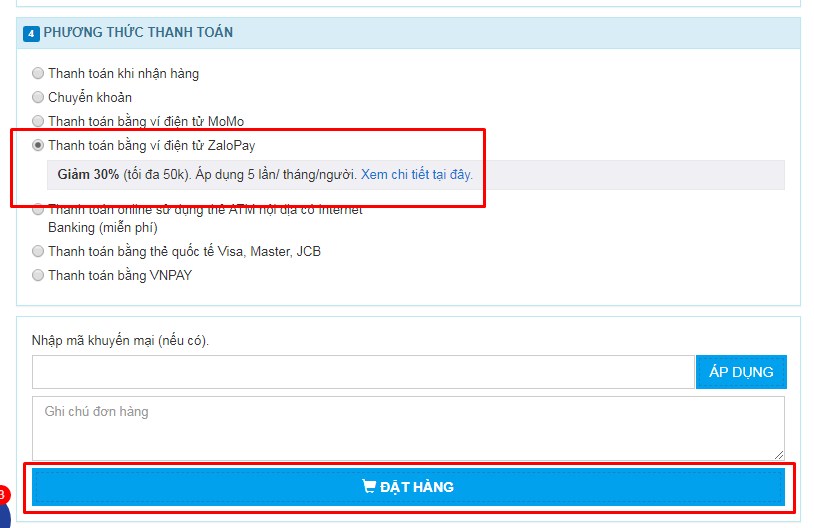Screen dimensions: 814x528
Task: Click the 'PHƯƠNG THỨC THANH TOÁN' section header
Action: coord(138,32)
